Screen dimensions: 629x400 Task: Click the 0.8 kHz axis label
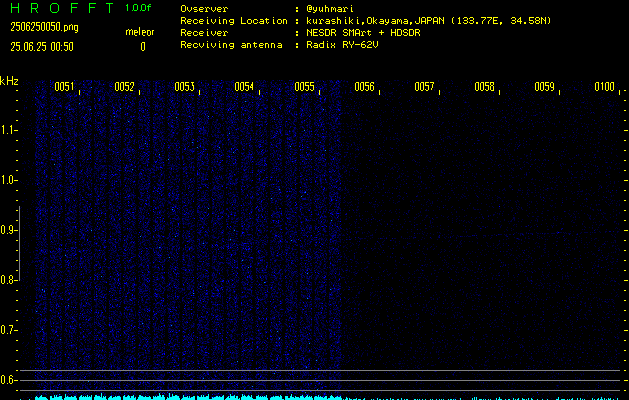[8, 280]
